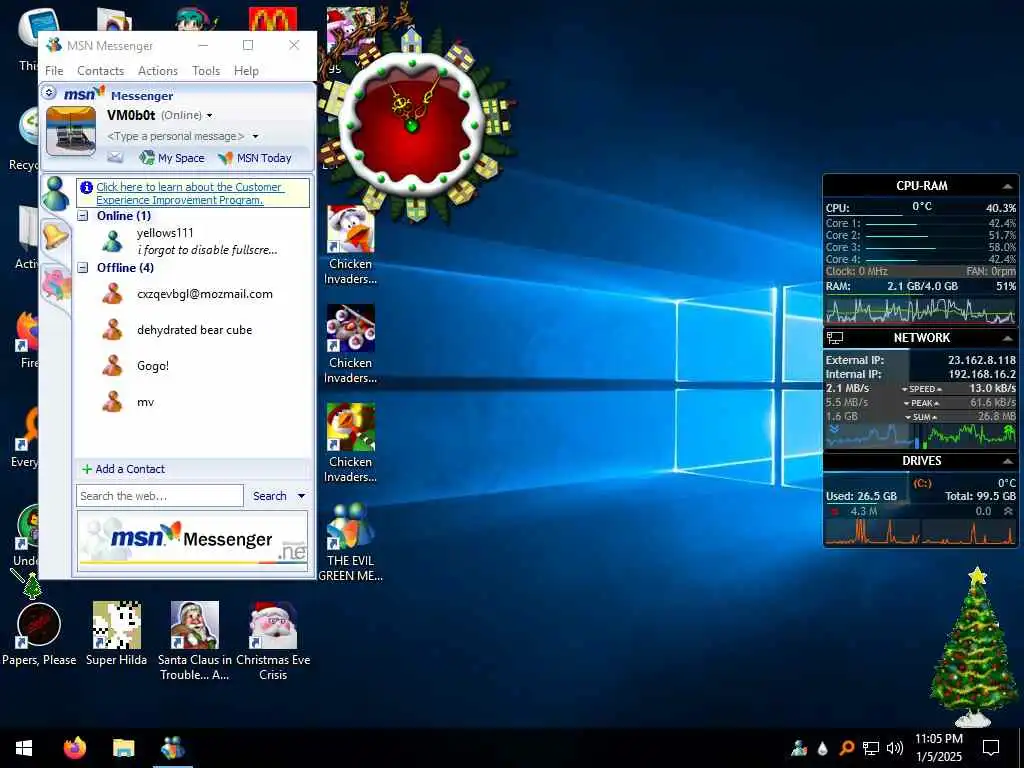Open second Chicken Invaders shortcut with bubbles
Image resolution: width=1024 pixels, height=768 pixels.
click(351, 344)
